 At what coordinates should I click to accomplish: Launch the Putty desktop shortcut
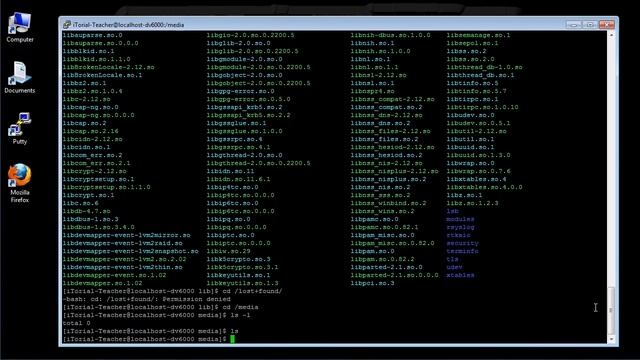(x=20, y=128)
